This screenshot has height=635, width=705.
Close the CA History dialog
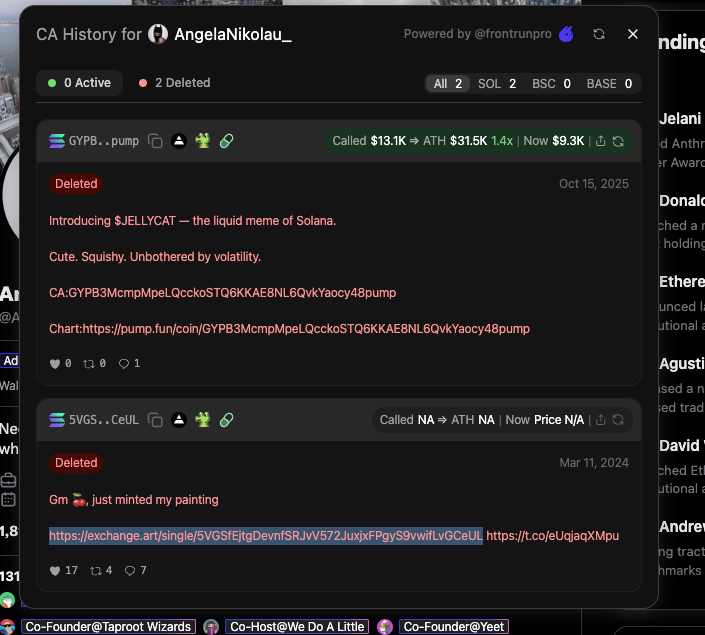[633, 34]
